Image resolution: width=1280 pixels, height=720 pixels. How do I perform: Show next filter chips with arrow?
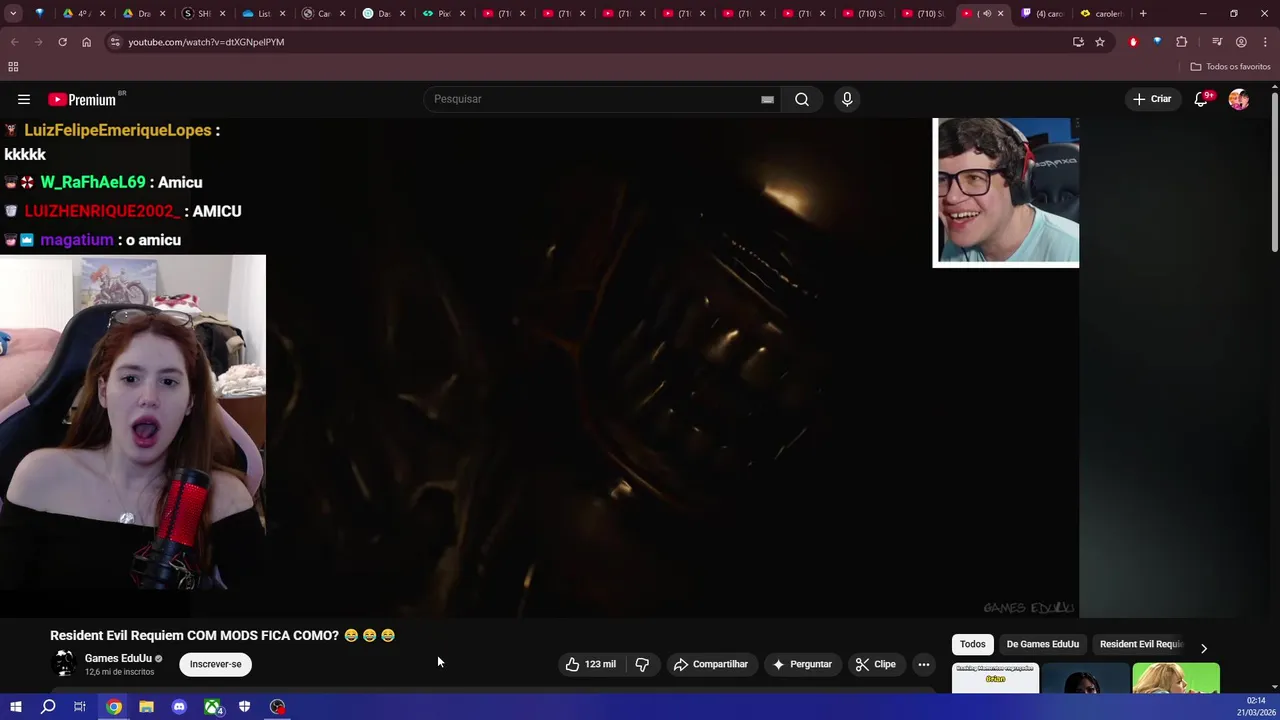[1204, 648]
